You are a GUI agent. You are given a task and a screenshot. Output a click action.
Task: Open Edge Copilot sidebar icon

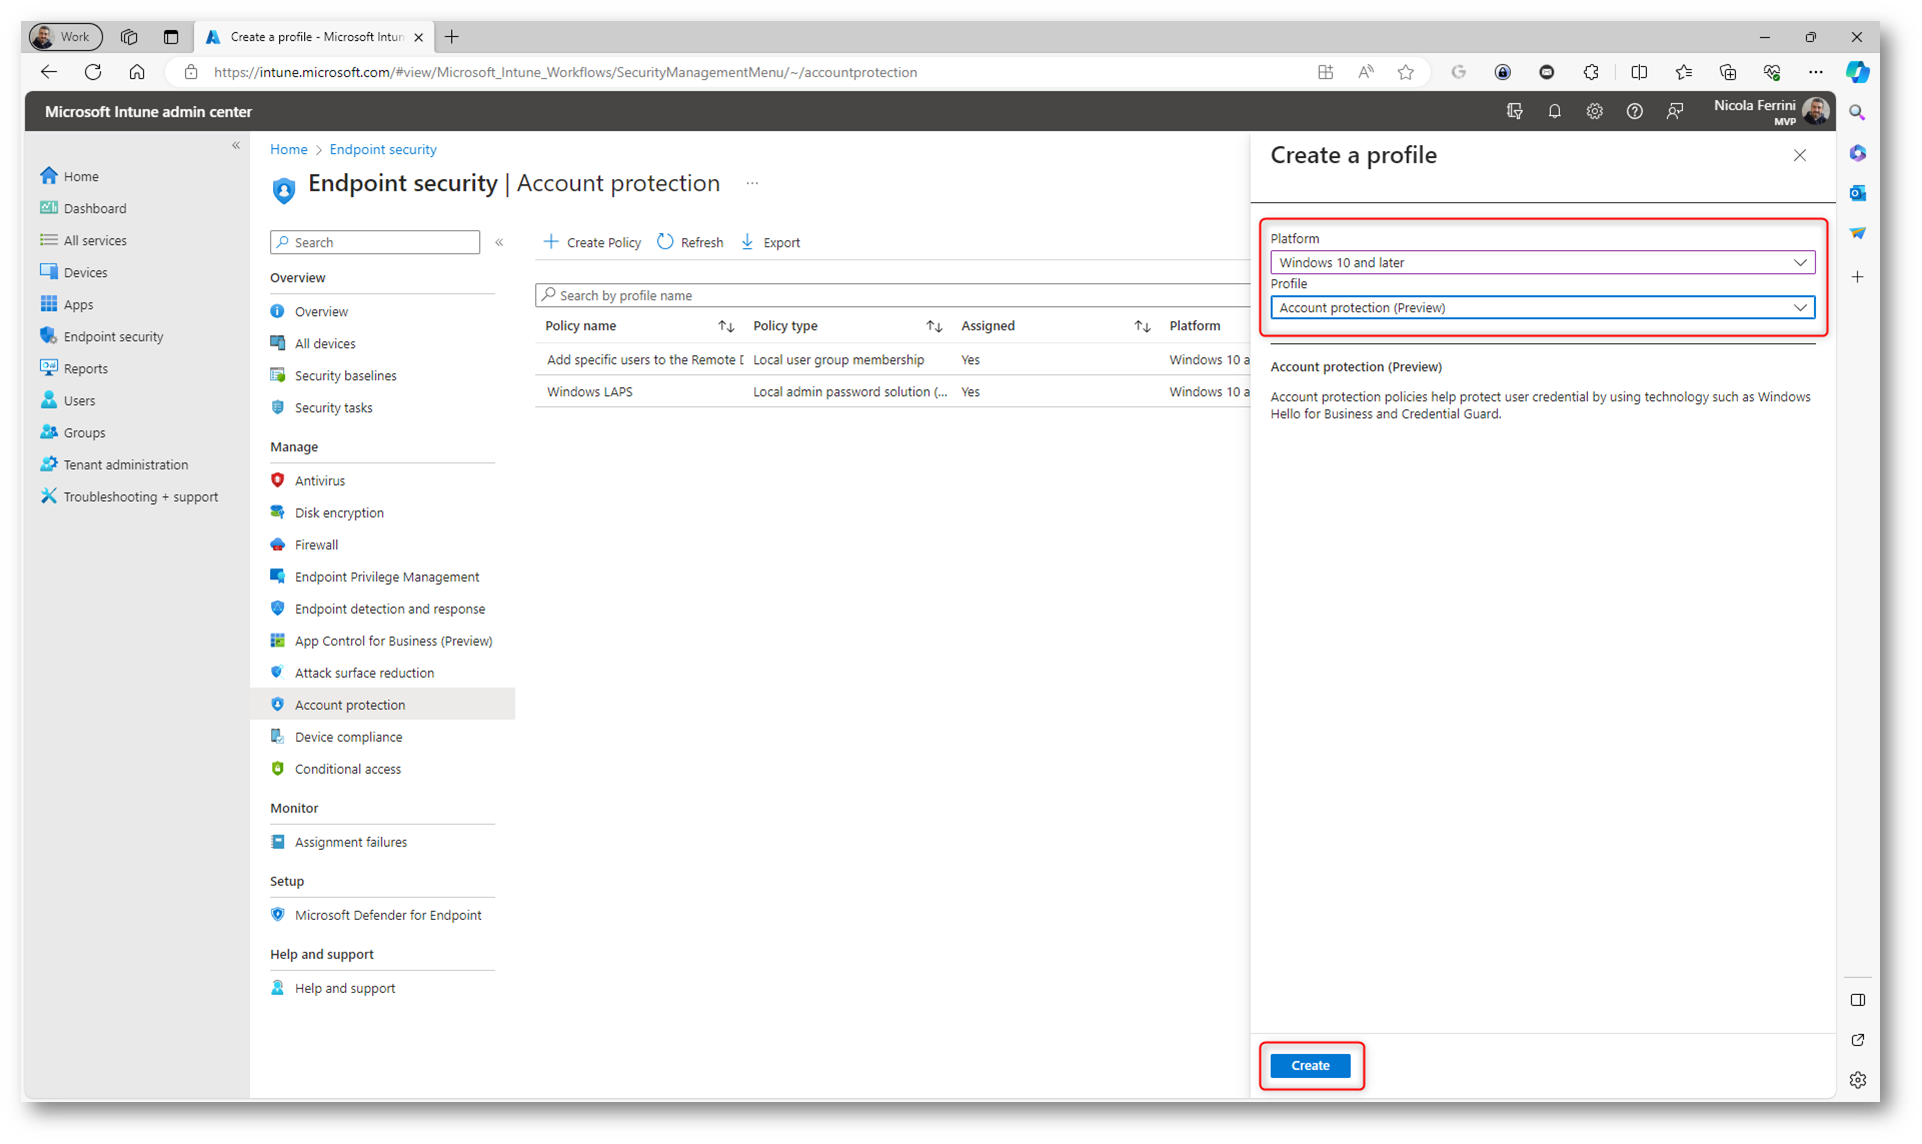[1858, 72]
